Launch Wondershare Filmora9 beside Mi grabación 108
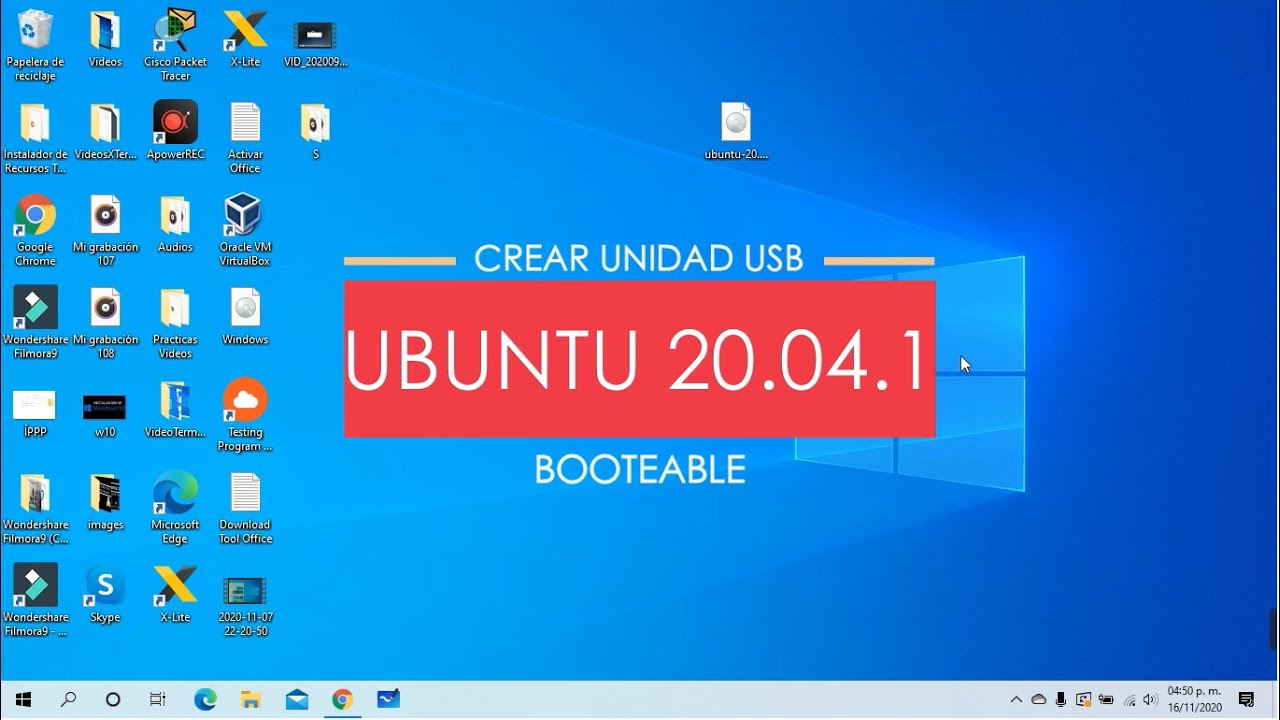1280x720 pixels. (35, 323)
